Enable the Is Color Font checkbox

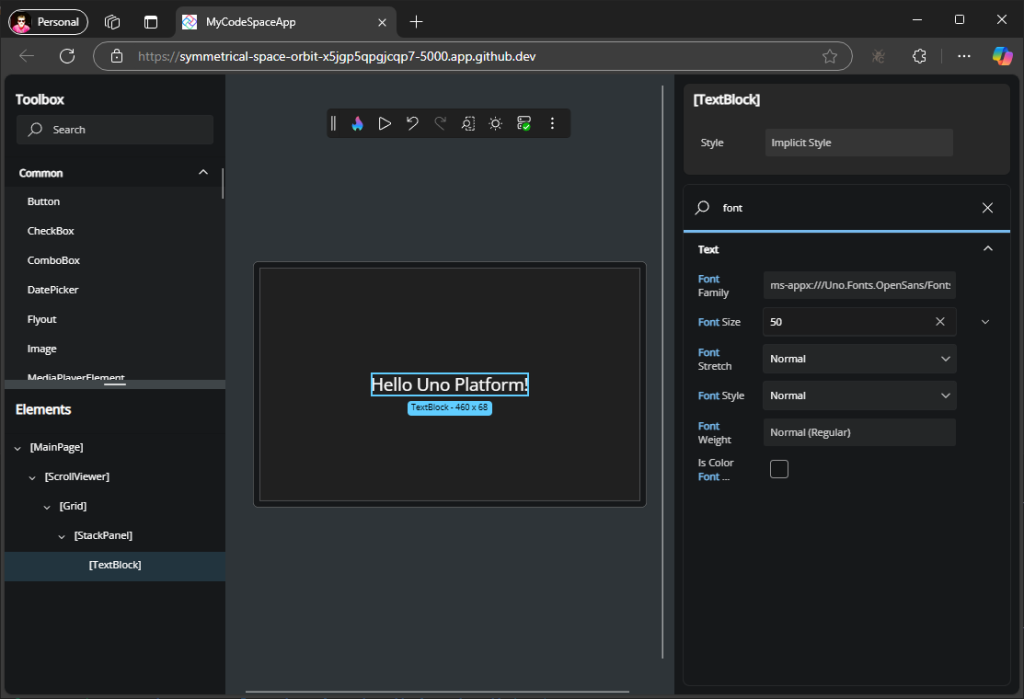779,468
